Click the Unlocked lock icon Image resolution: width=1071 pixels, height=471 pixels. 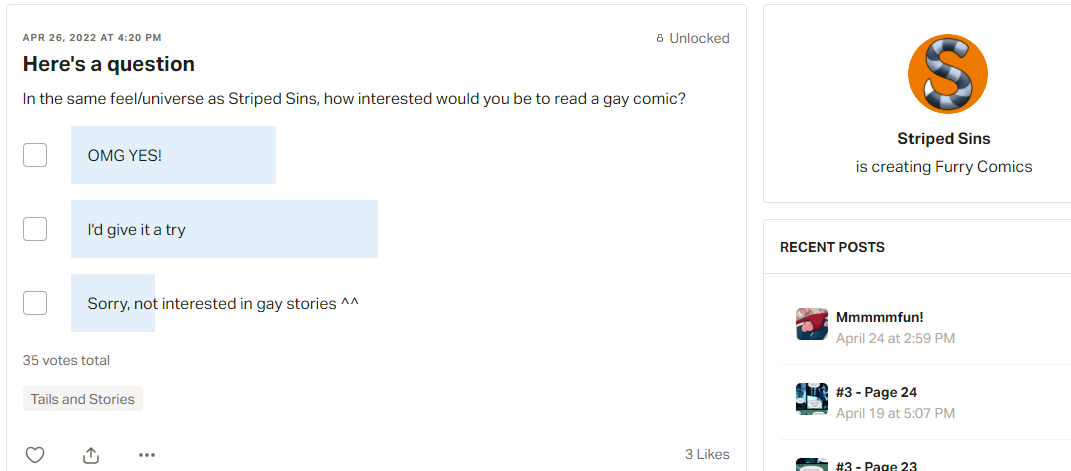pos(660,39)
